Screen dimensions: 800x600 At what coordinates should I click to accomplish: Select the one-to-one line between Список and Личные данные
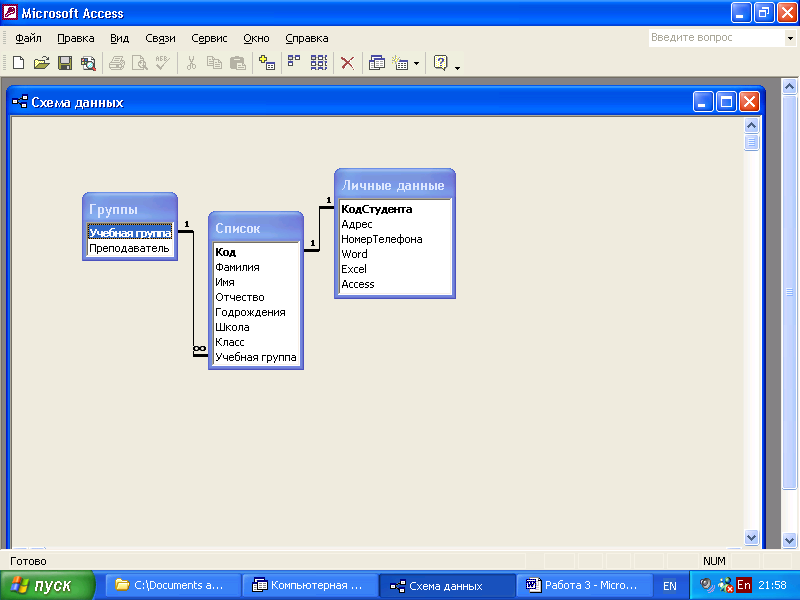coord(319,230)
